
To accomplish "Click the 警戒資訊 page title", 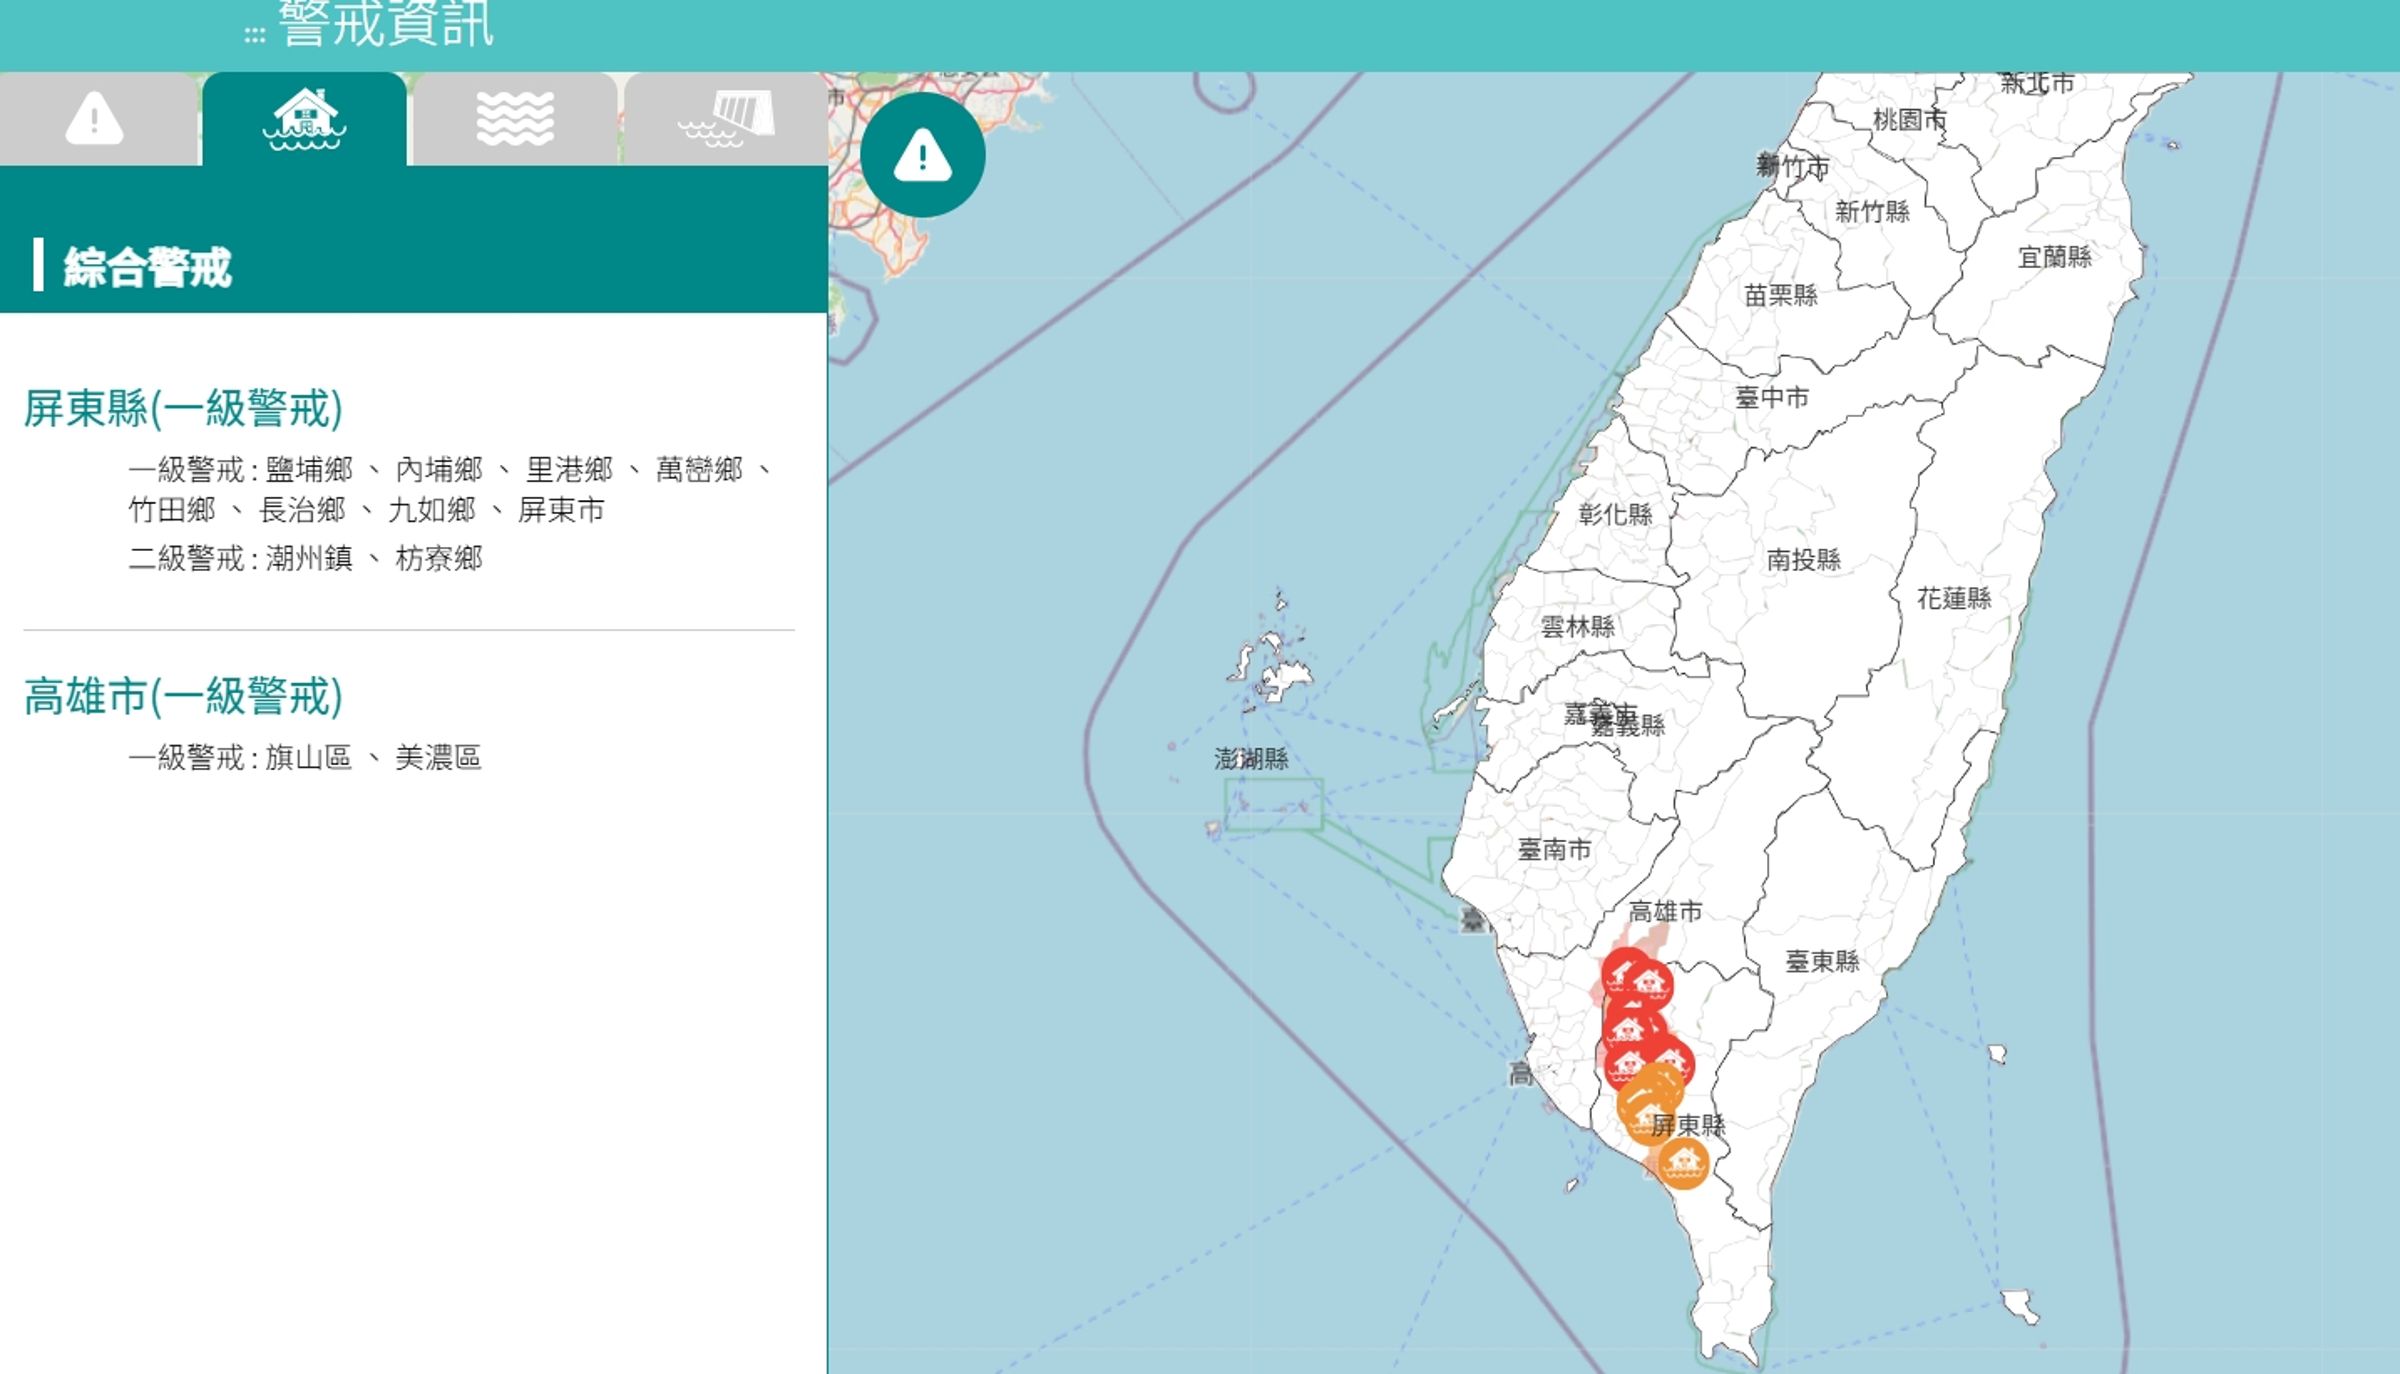I will (x=386, y=24).
